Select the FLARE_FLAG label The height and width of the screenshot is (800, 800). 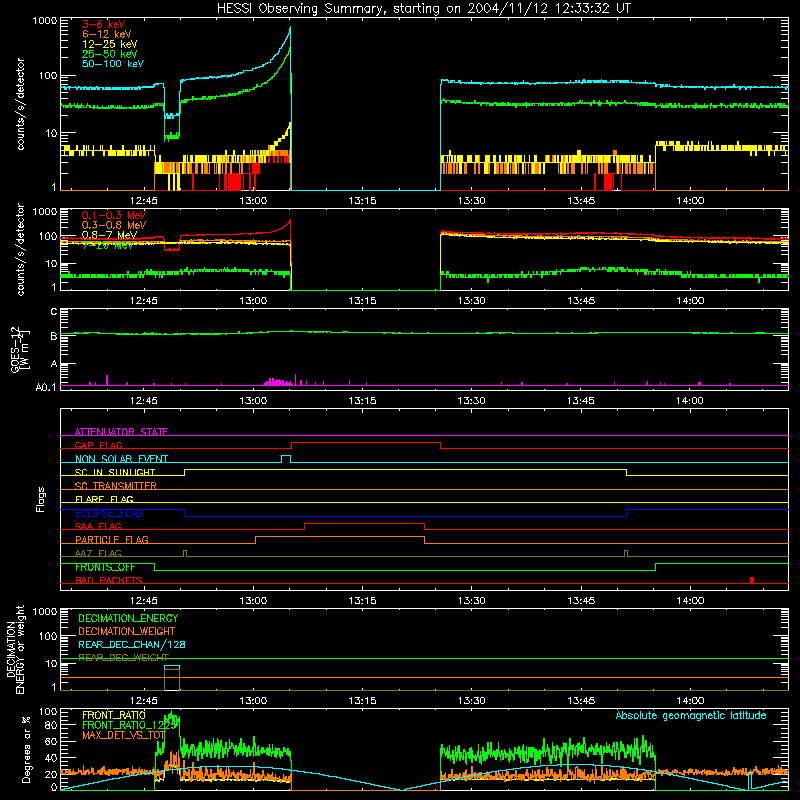coord(104,499)
